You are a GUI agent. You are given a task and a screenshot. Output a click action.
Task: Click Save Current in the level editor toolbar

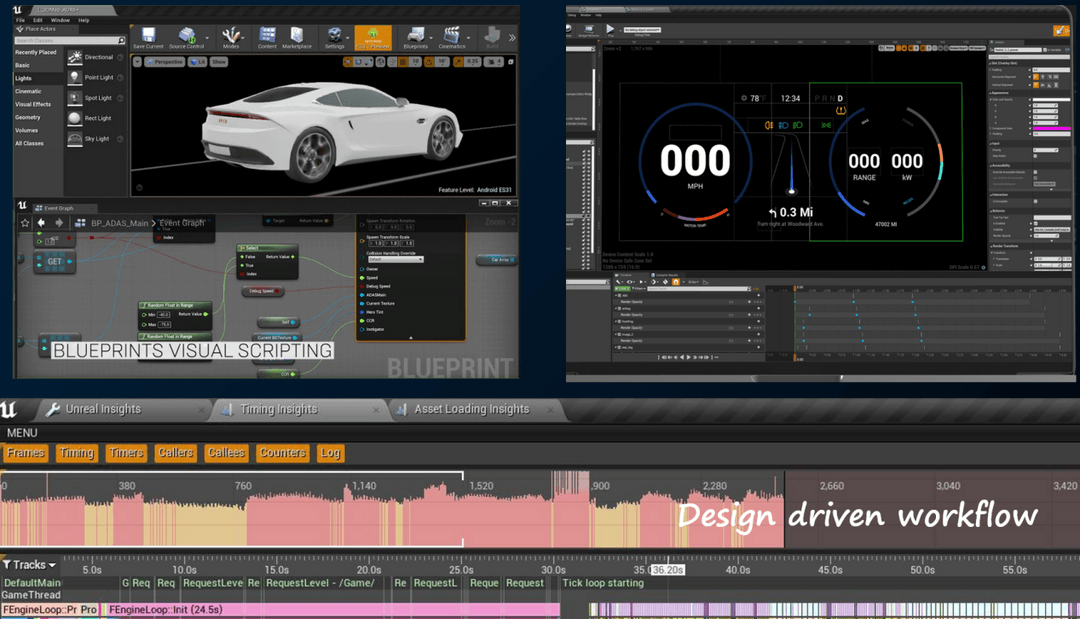[148, 37]
